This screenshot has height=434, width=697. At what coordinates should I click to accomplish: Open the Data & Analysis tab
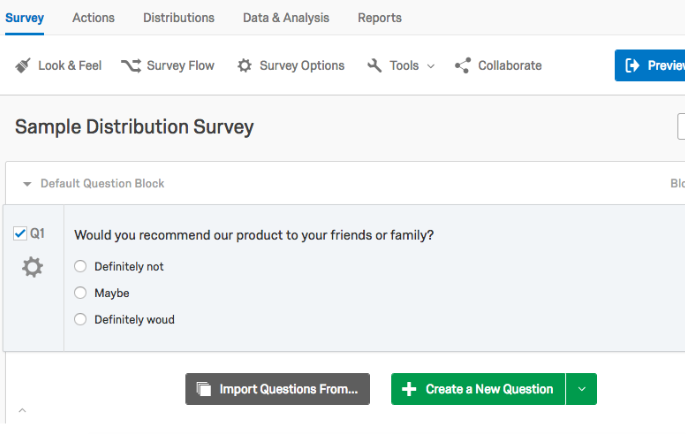pyautogui.click(x=286, y=18)
